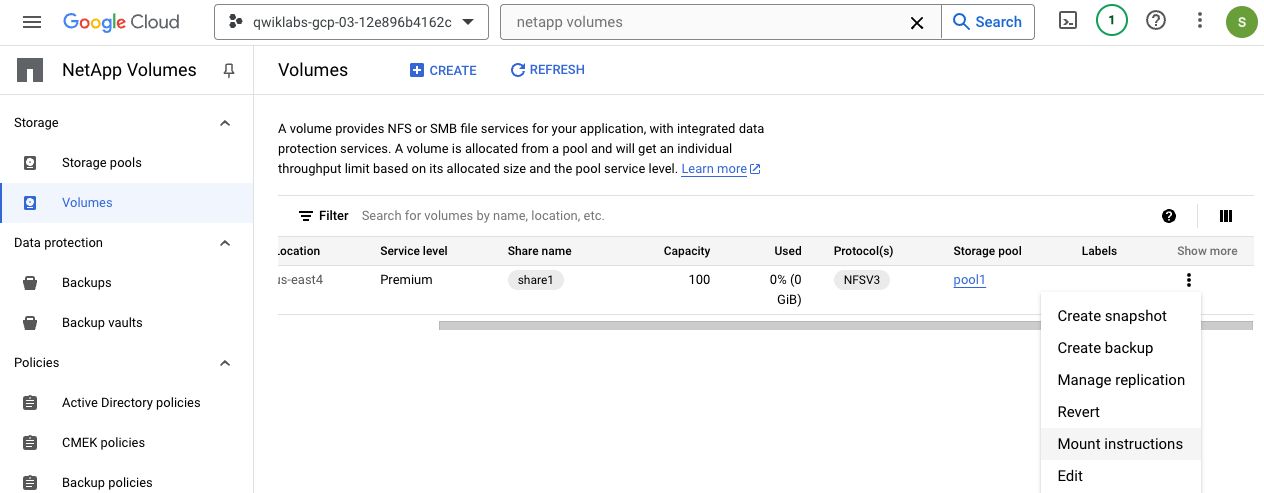Click the NetApp Volumes product icon
The width and height of the screenshot is (1264, 493).
[30, 71]
